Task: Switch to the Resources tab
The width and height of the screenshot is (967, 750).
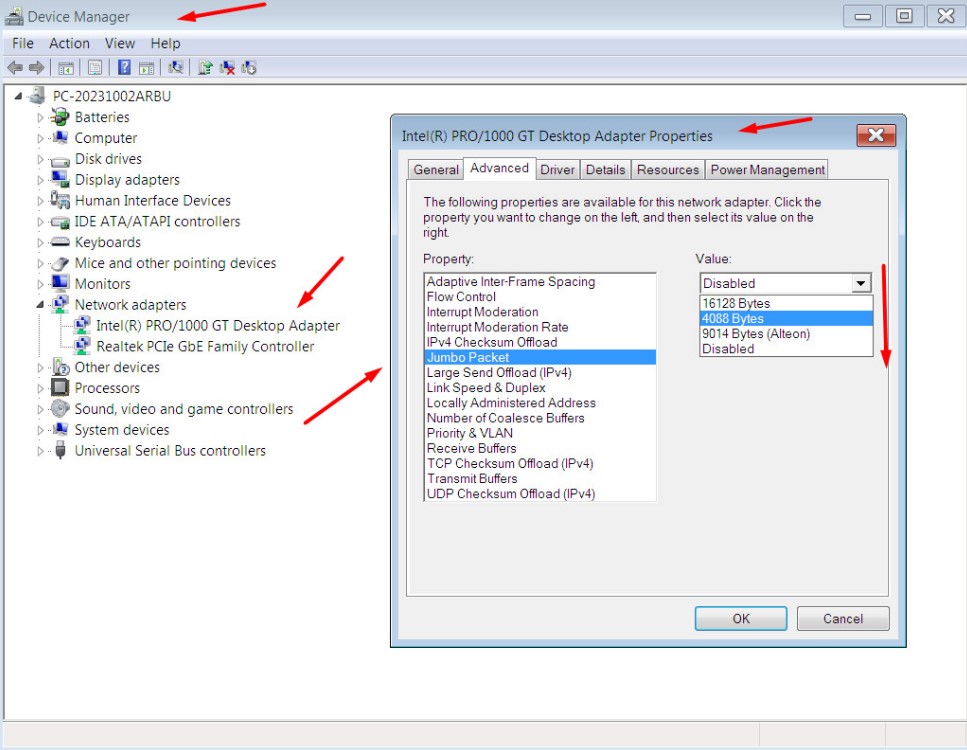Action: pos(668,170)
